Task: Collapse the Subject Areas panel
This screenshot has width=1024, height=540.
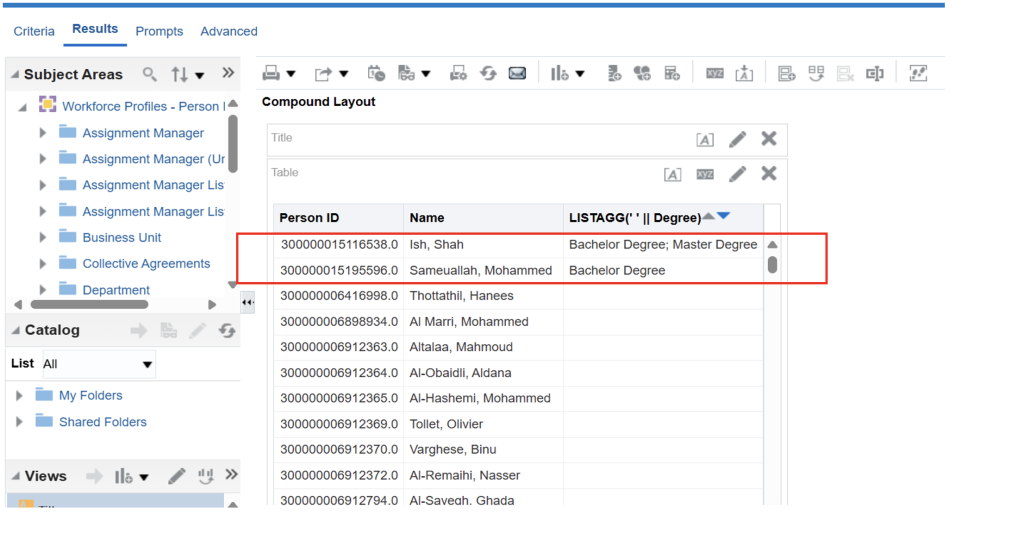Action: coord(13,75)
